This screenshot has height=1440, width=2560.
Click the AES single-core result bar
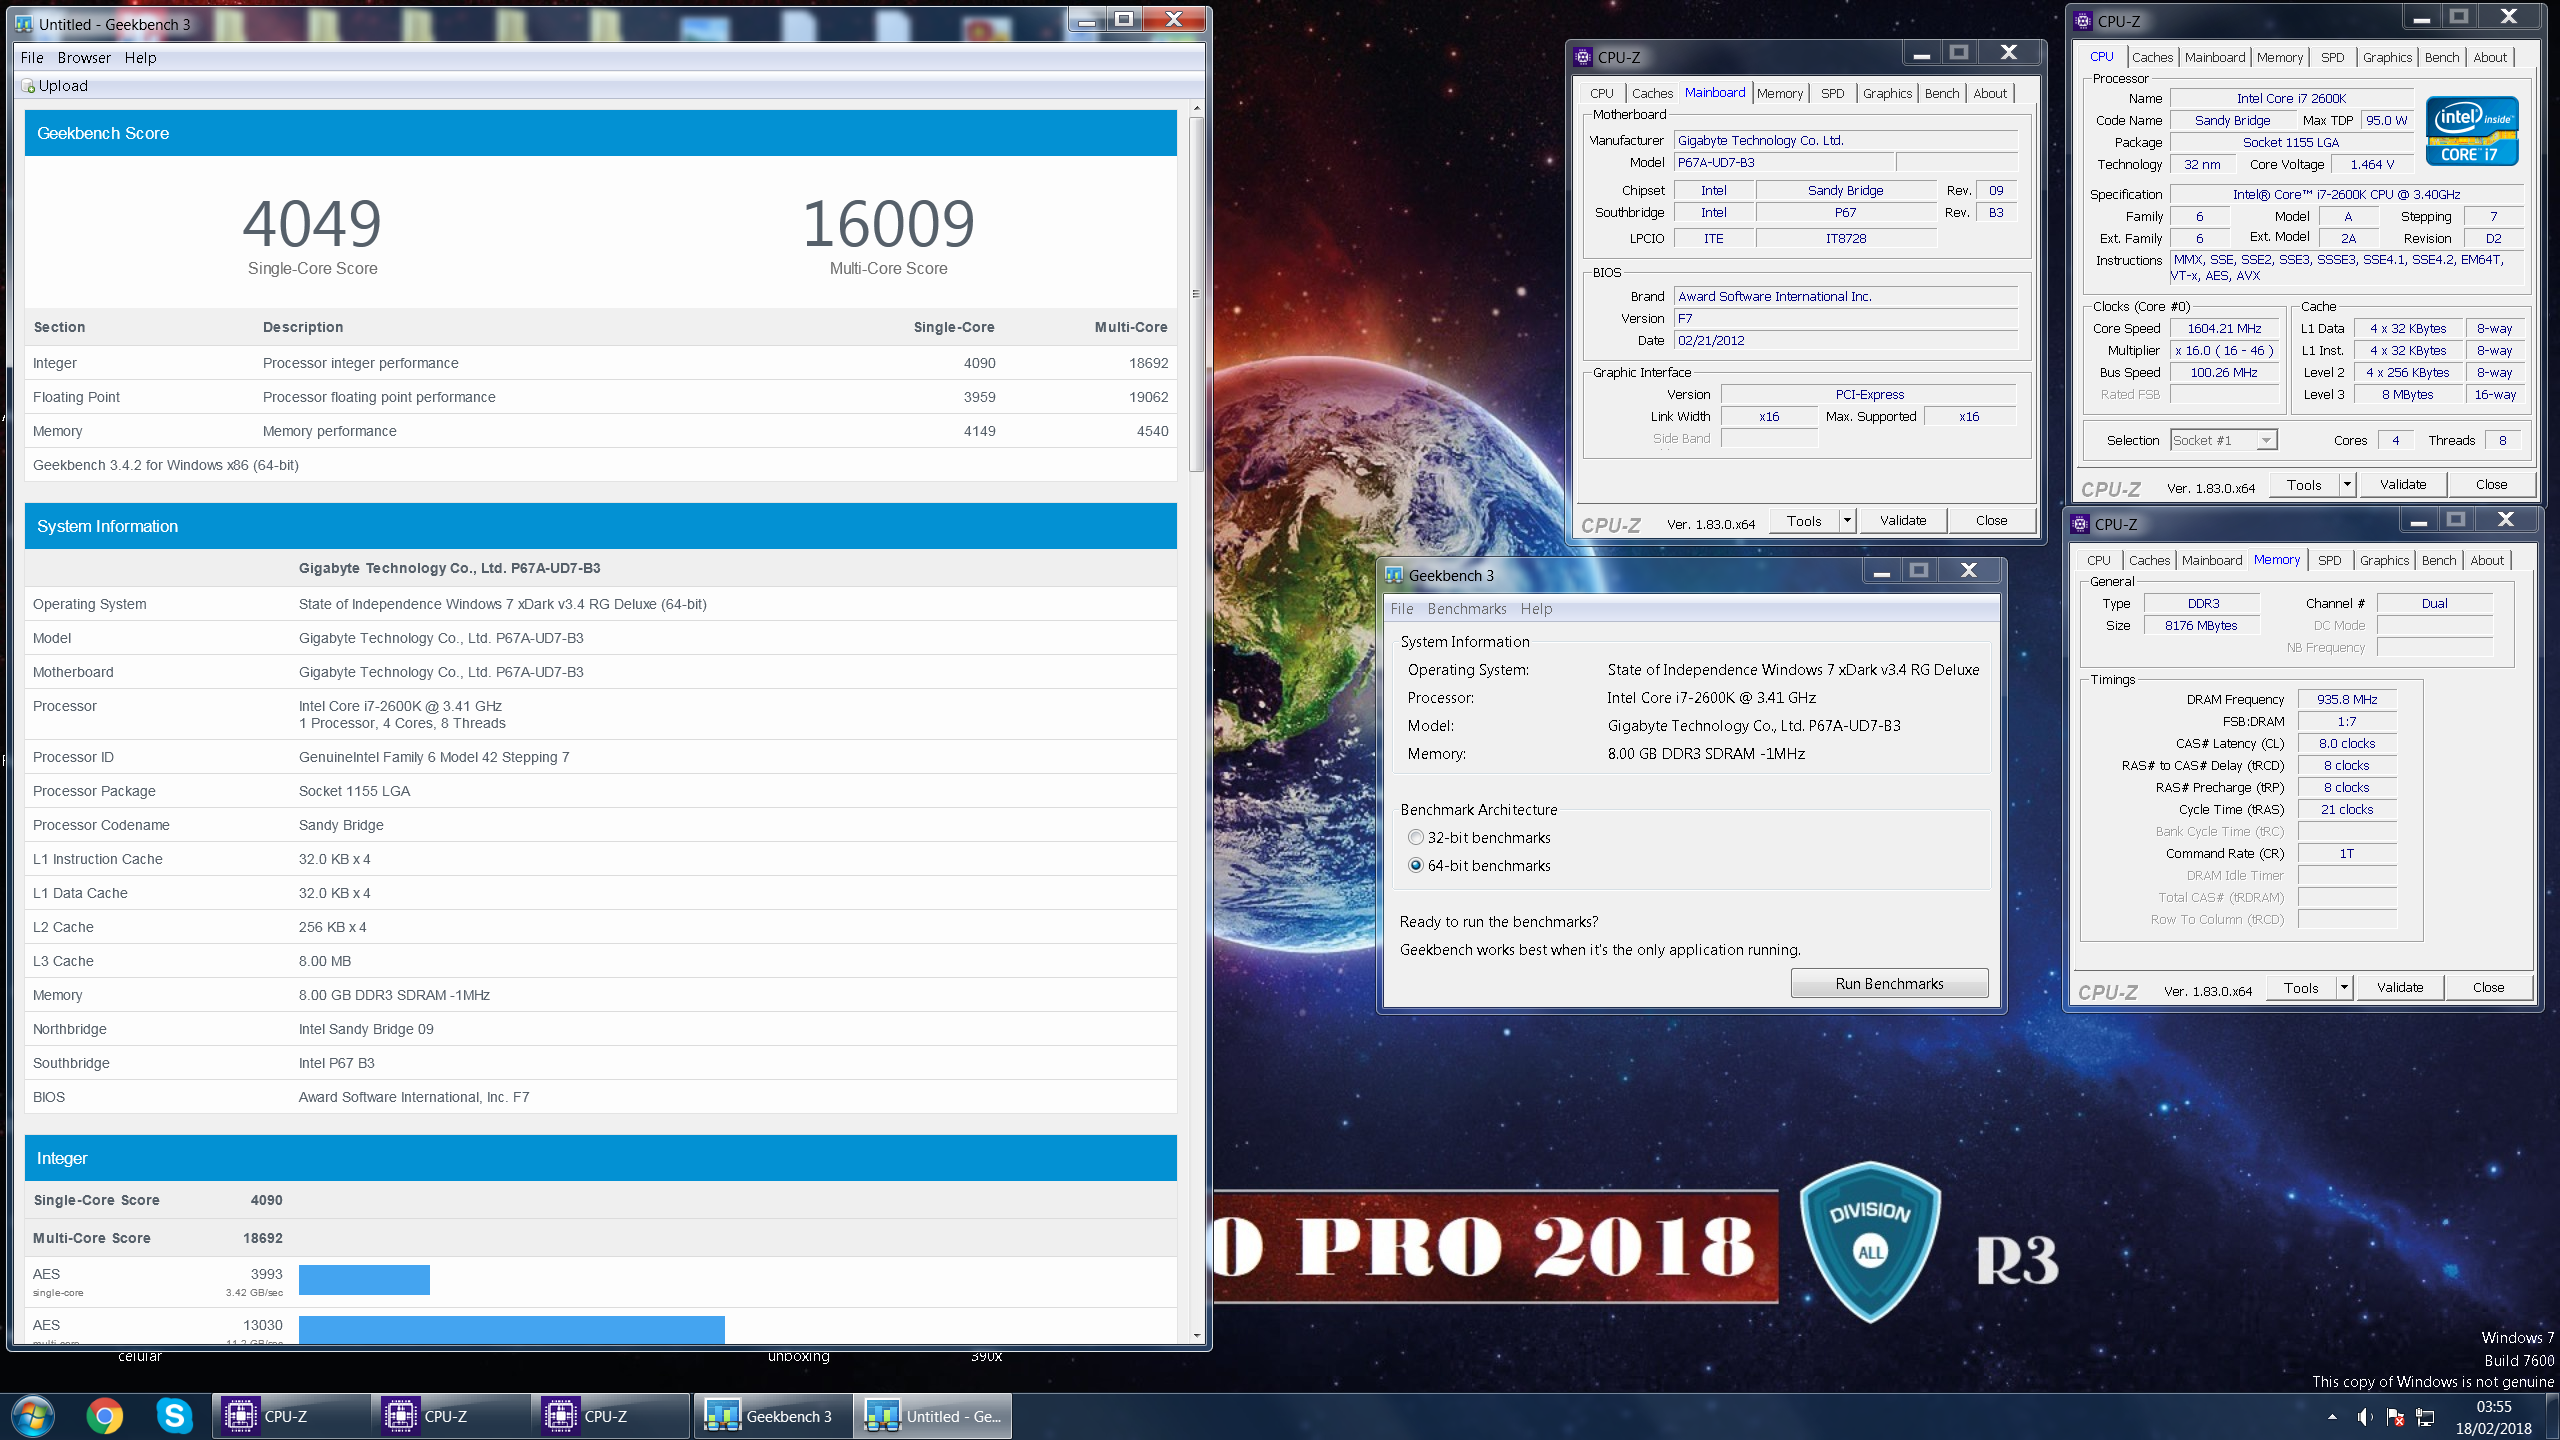tap(364, 1279)
